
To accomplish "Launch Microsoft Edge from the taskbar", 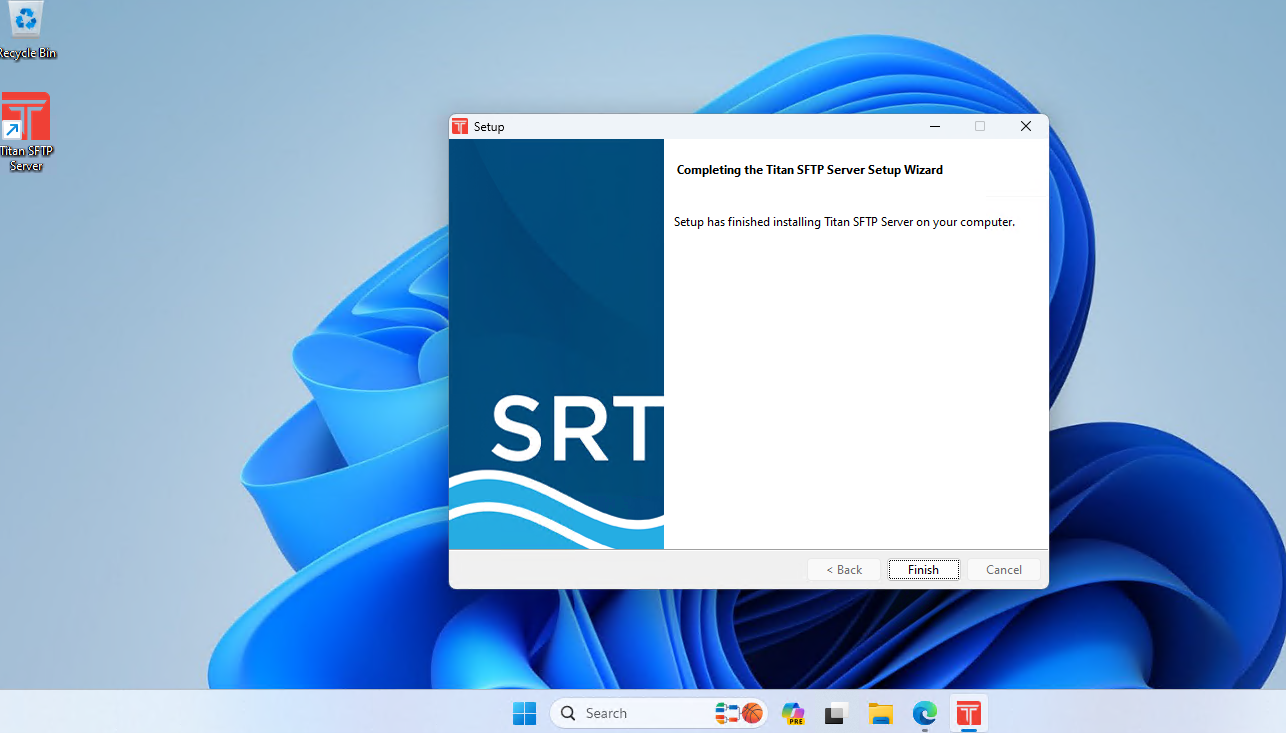I will [x=924, y=713].
